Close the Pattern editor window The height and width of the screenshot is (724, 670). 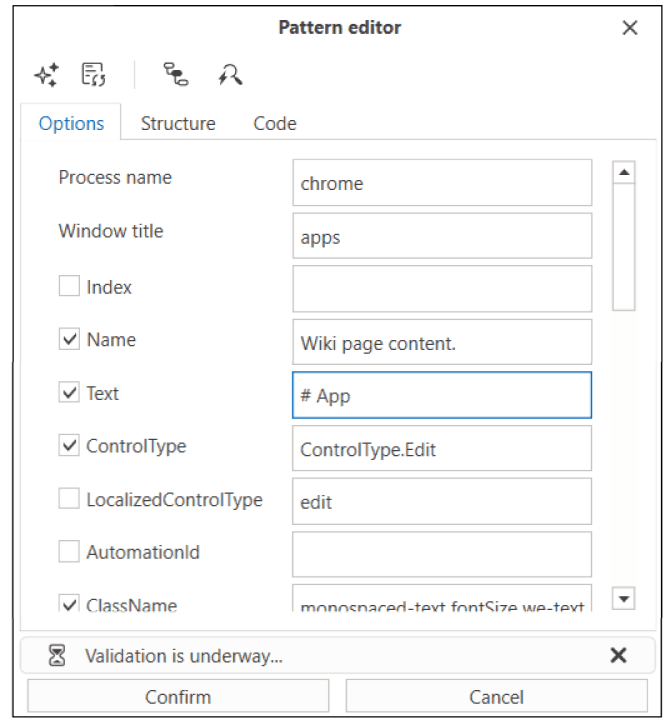(629, 28)
